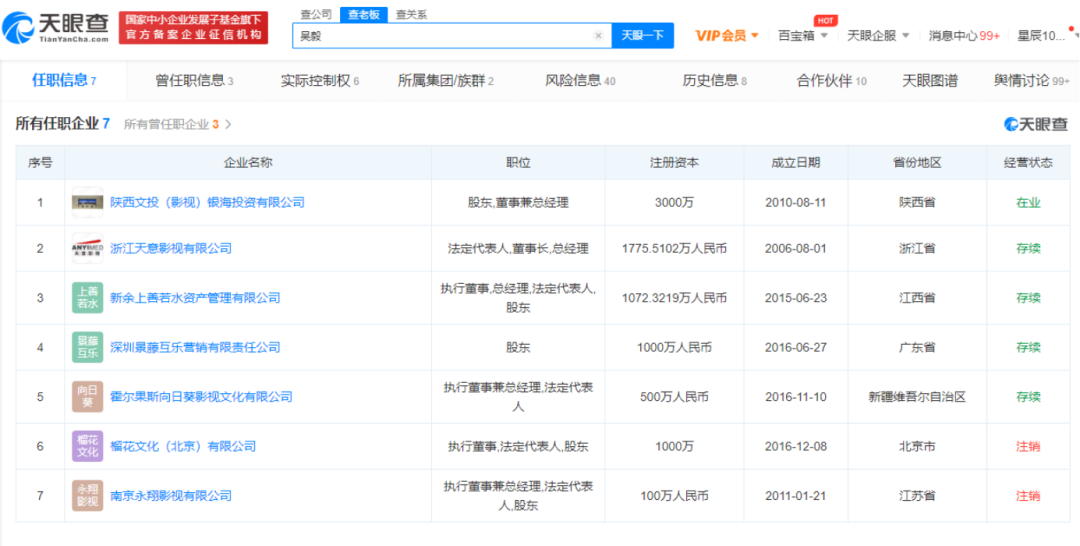1080x546 pixels.
Task: Click the official 备案企业征信机构 red banner
Action: click(194, 28)
